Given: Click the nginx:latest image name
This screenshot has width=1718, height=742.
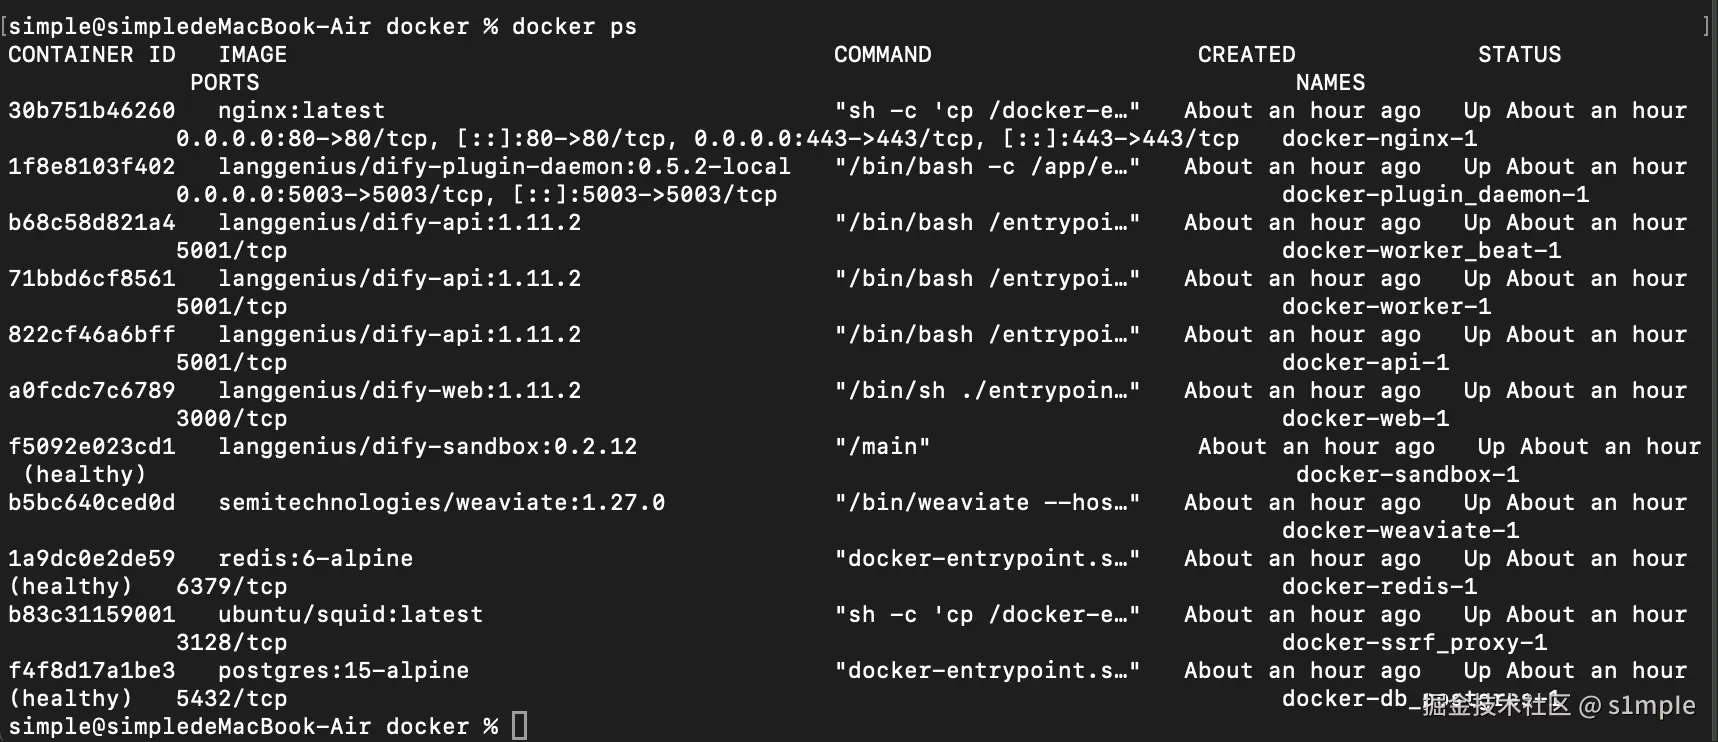Looking at the screenshot, I should (301, 111).
